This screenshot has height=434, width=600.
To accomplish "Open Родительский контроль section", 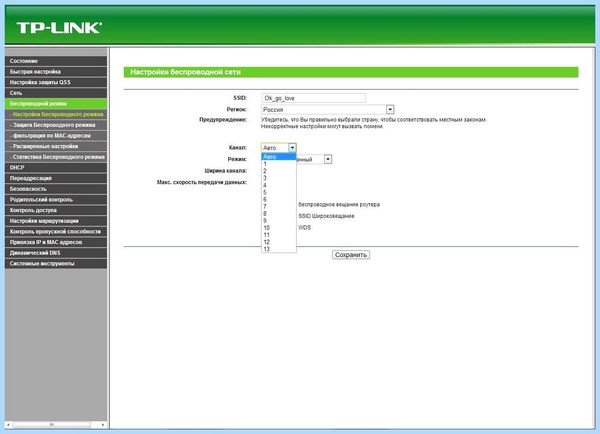I will coord(56,200).
